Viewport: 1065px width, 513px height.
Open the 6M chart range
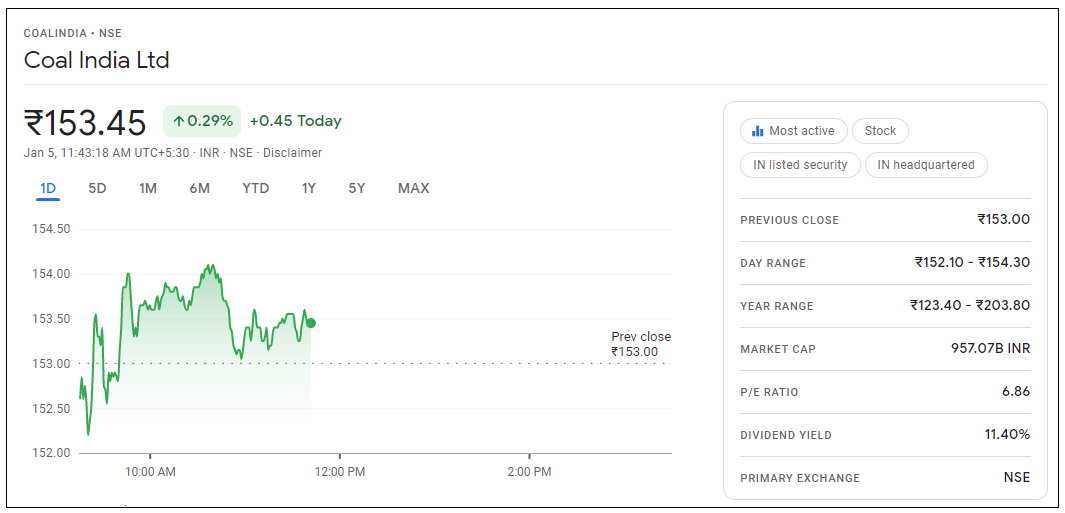point(200,188)
